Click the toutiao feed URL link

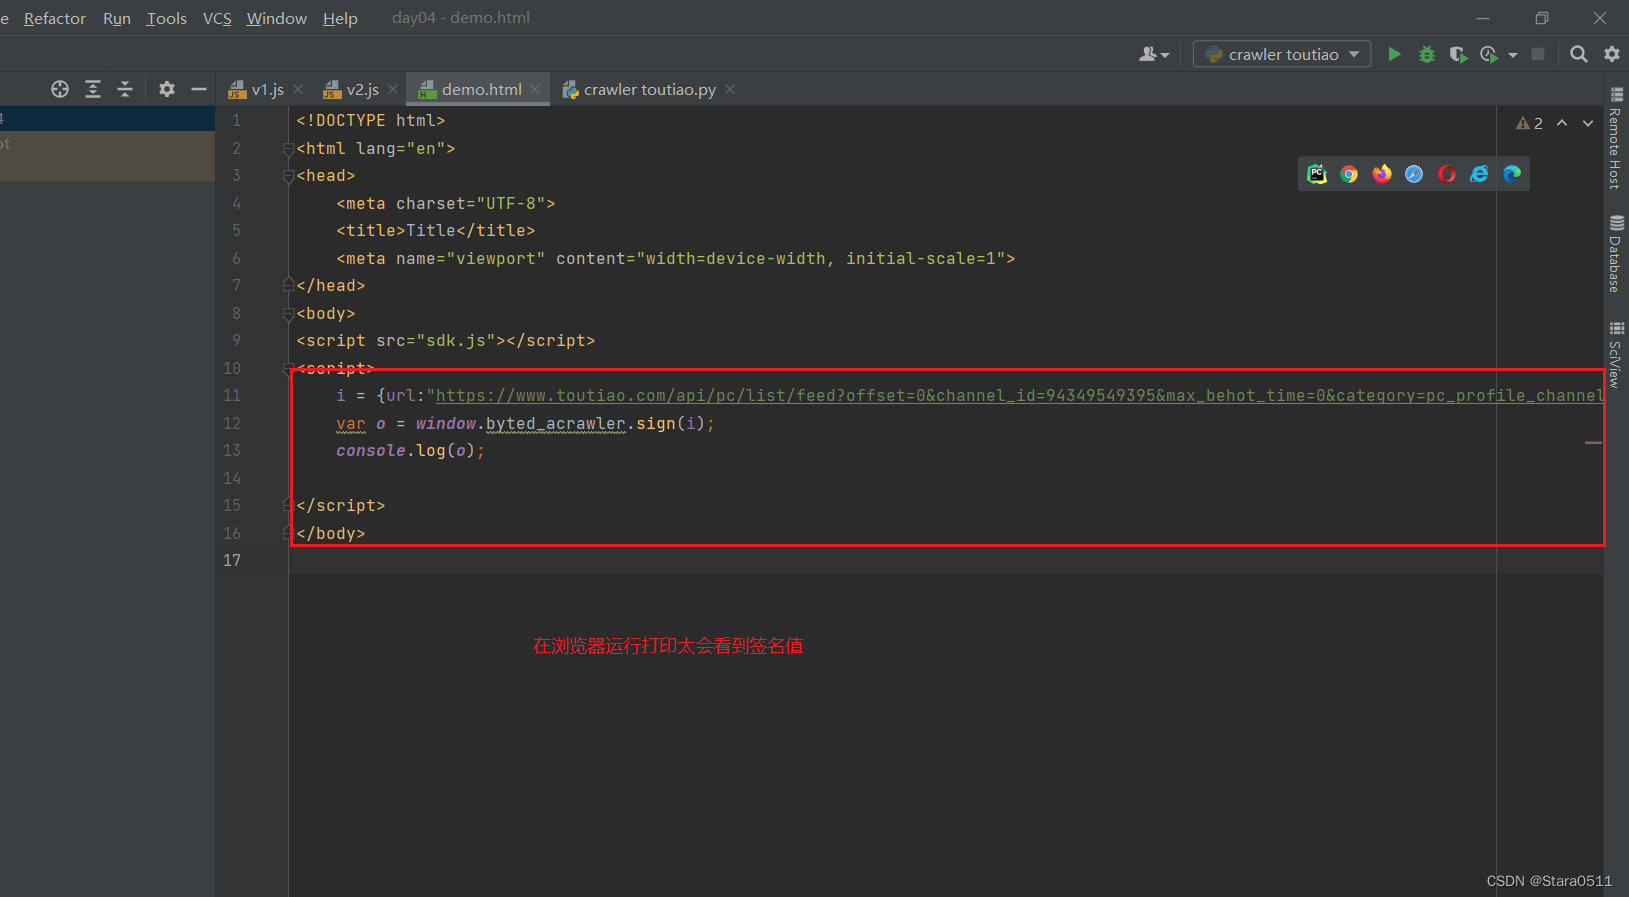point(1020,396)
